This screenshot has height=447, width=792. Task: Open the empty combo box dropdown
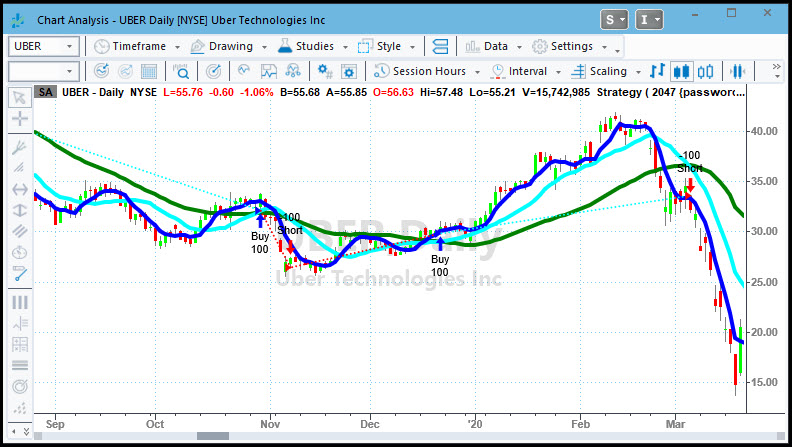pos(69,71)
